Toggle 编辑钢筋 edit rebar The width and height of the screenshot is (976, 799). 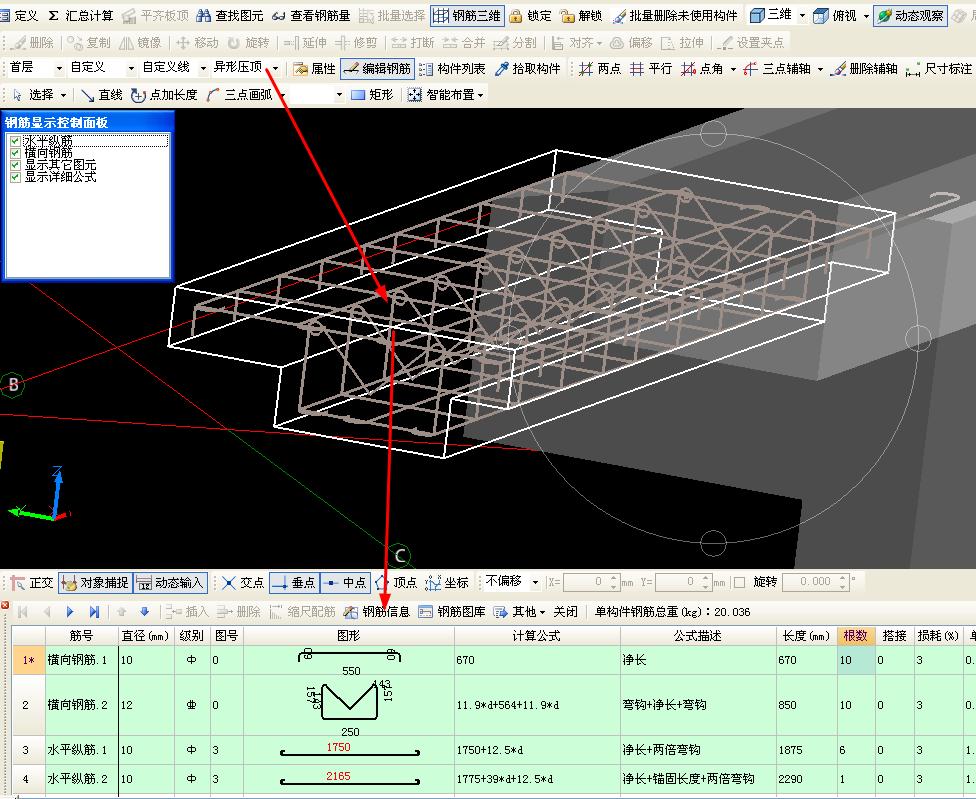tap(377, 68)
